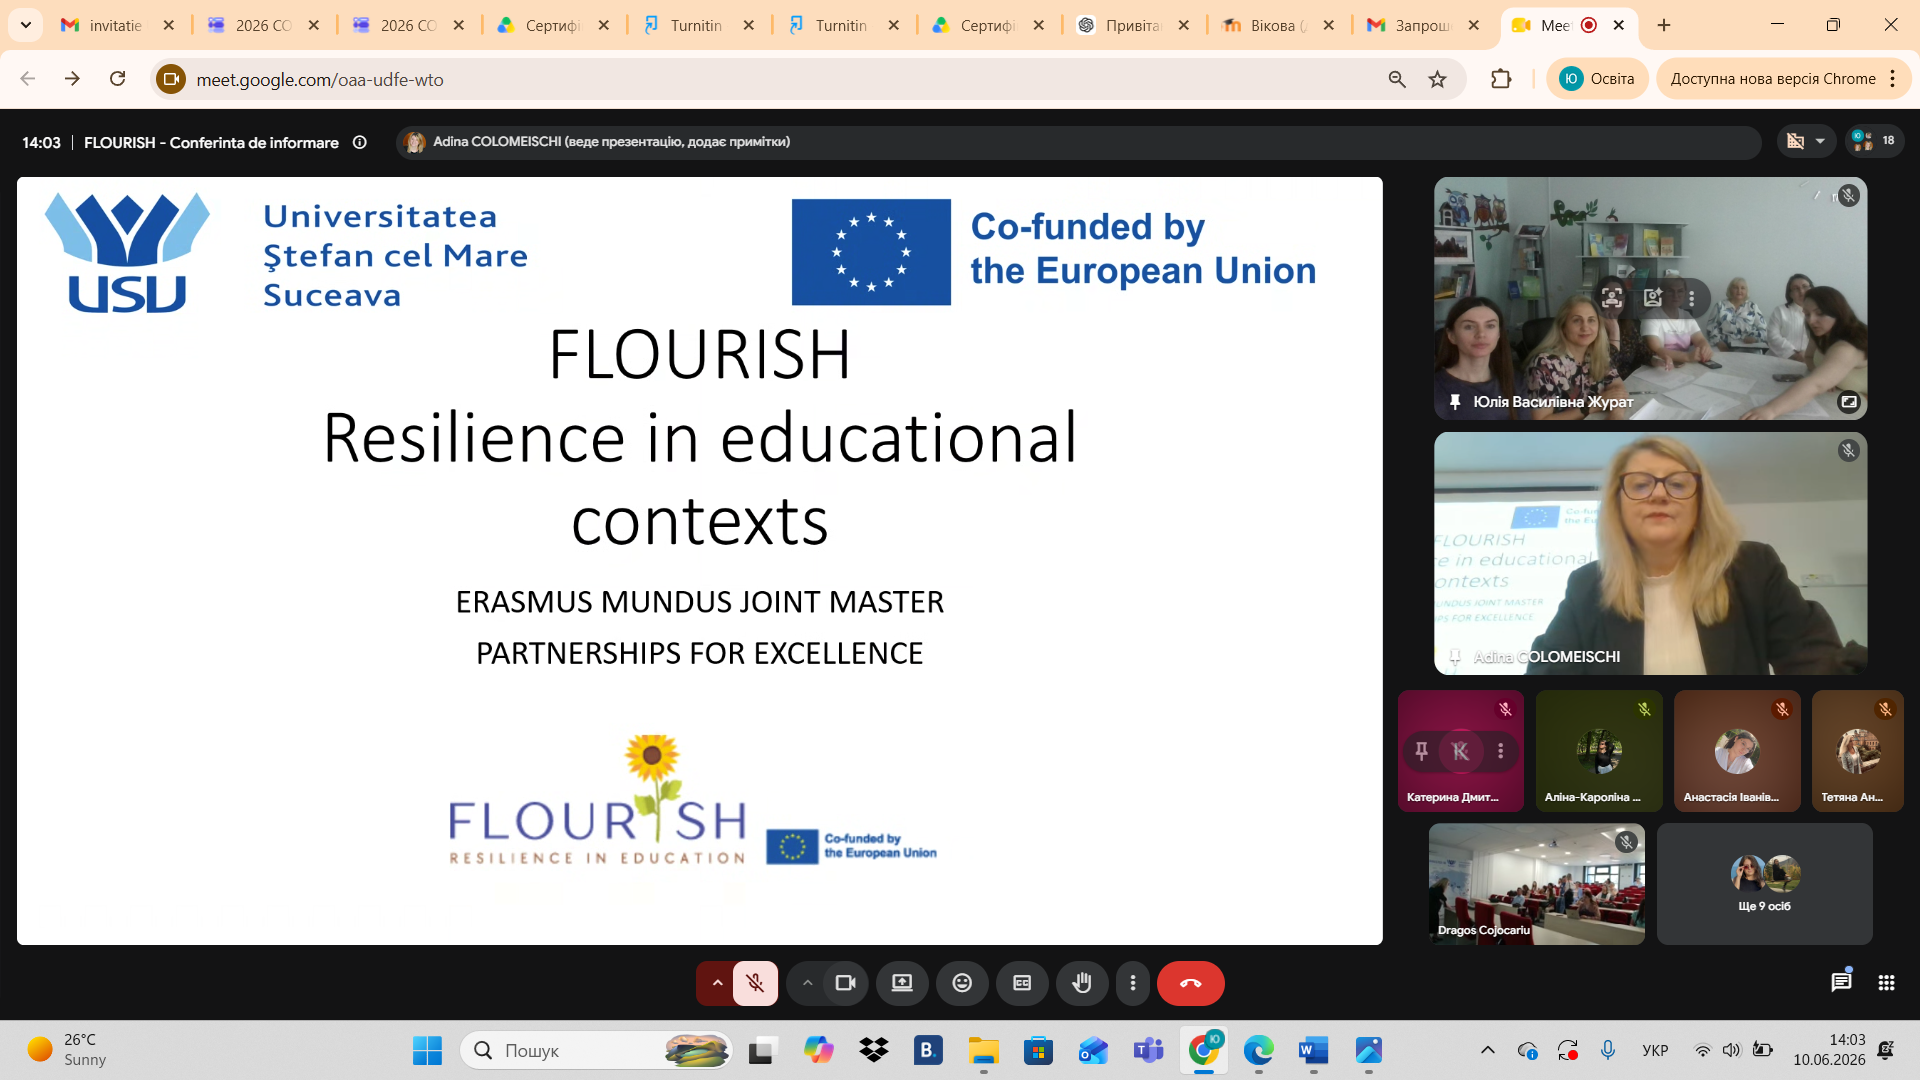This screenshot has height=1080, width=1920.
Task: Switch to the invitatie Gmail tab
Action: tap(118, 25)
